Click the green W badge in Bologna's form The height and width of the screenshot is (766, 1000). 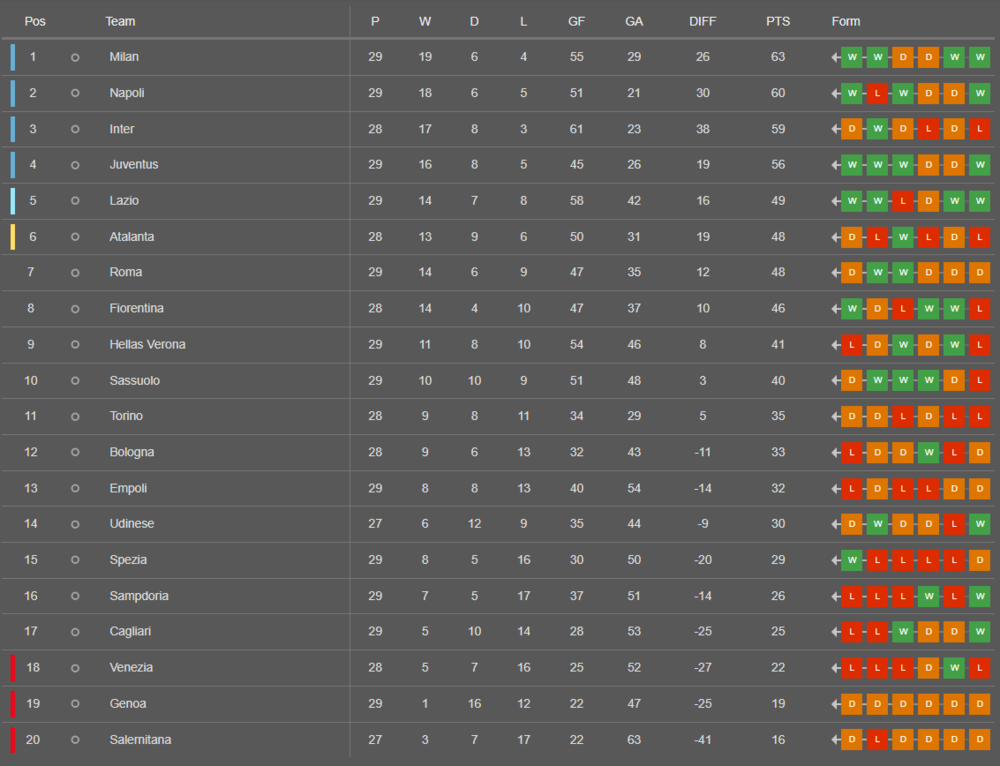point(928,452)
